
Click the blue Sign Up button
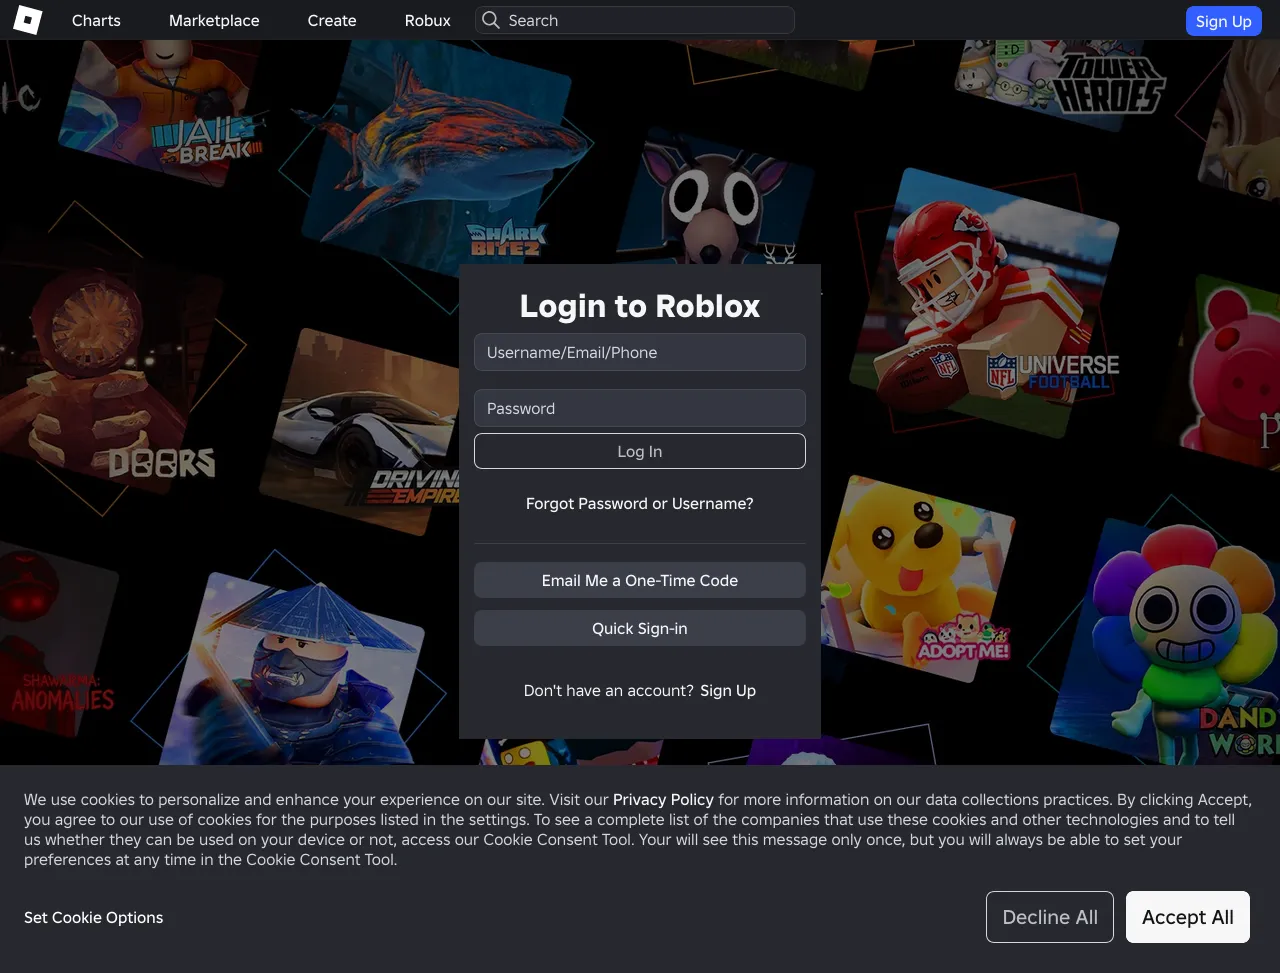1223,21
